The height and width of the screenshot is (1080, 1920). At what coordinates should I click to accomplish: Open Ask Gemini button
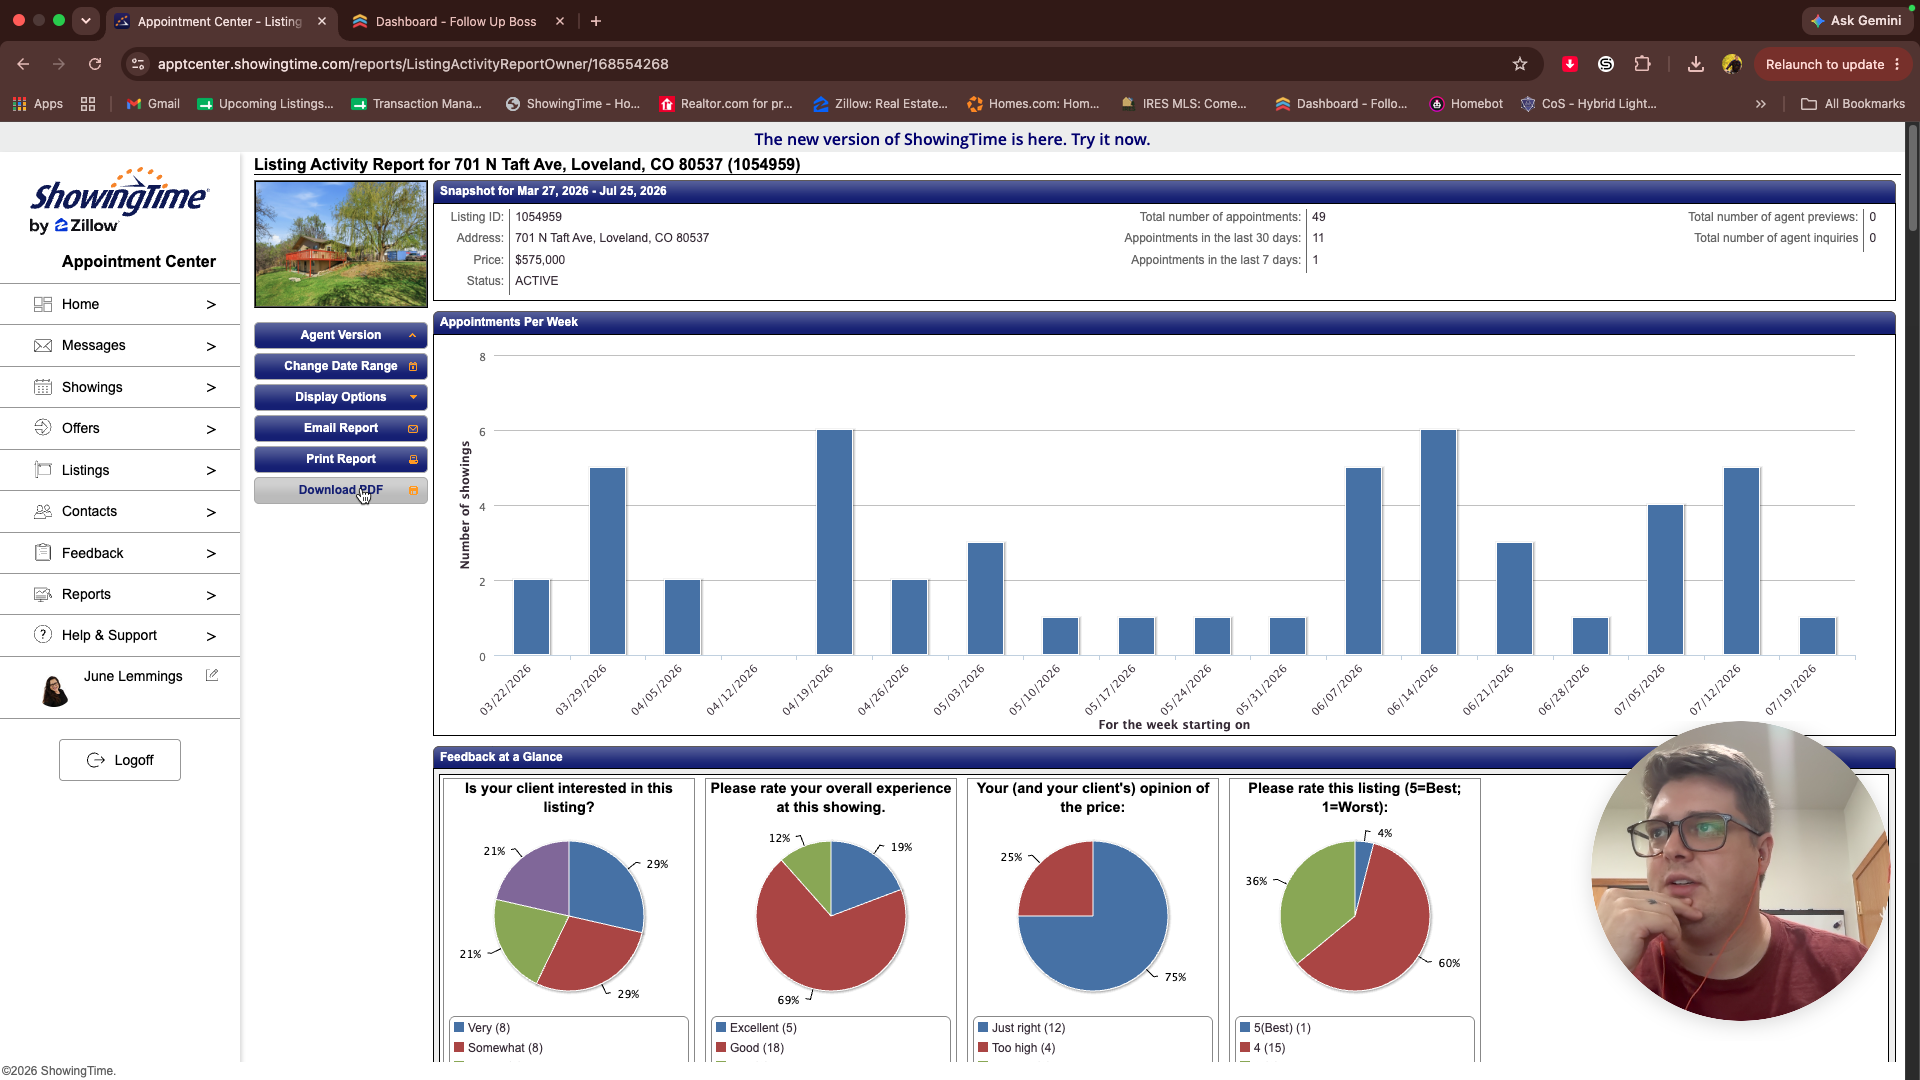1856,20
